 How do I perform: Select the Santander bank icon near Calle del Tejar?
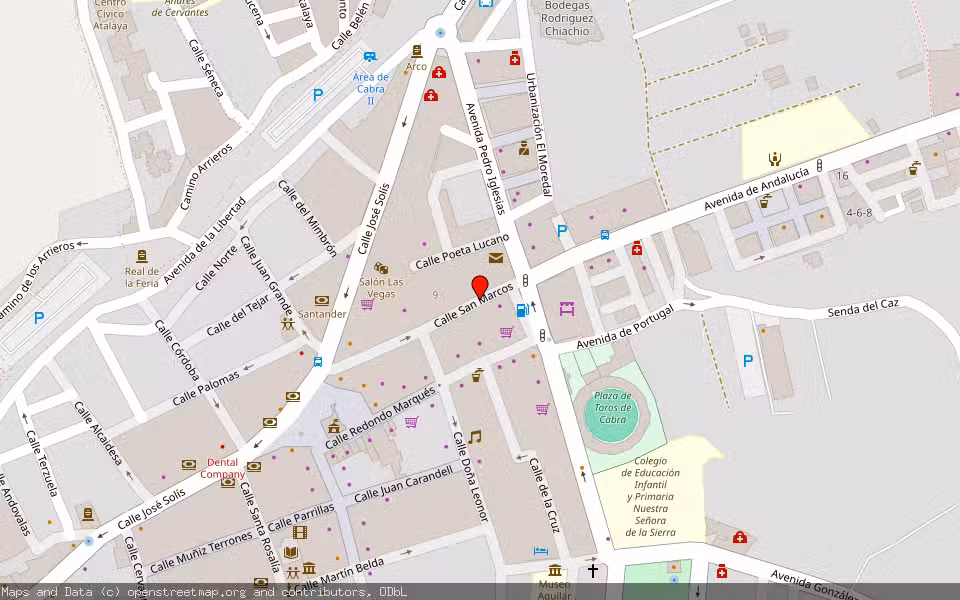click(320, 301)
